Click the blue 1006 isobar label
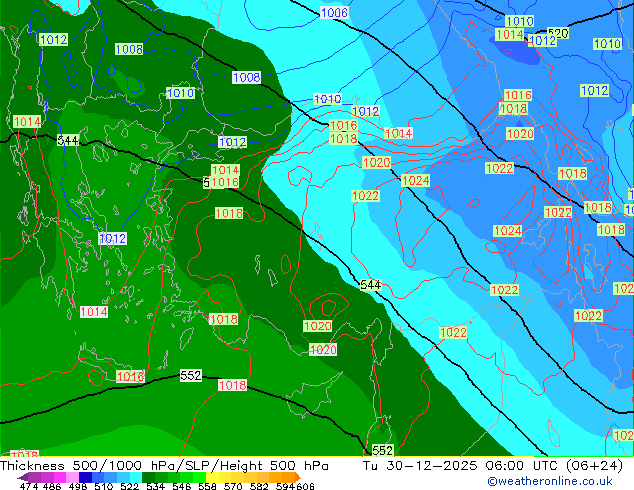634x490 pixels. pyautogui.click(x=334, y=13)
